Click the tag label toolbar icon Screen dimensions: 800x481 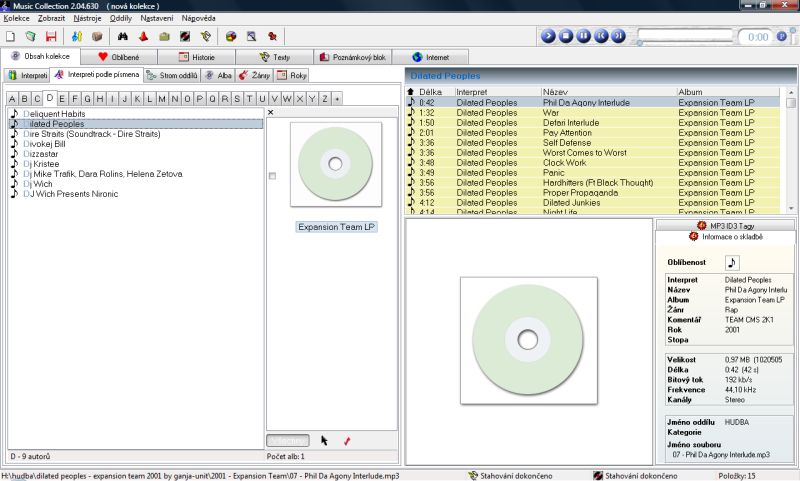click(206, 37)
